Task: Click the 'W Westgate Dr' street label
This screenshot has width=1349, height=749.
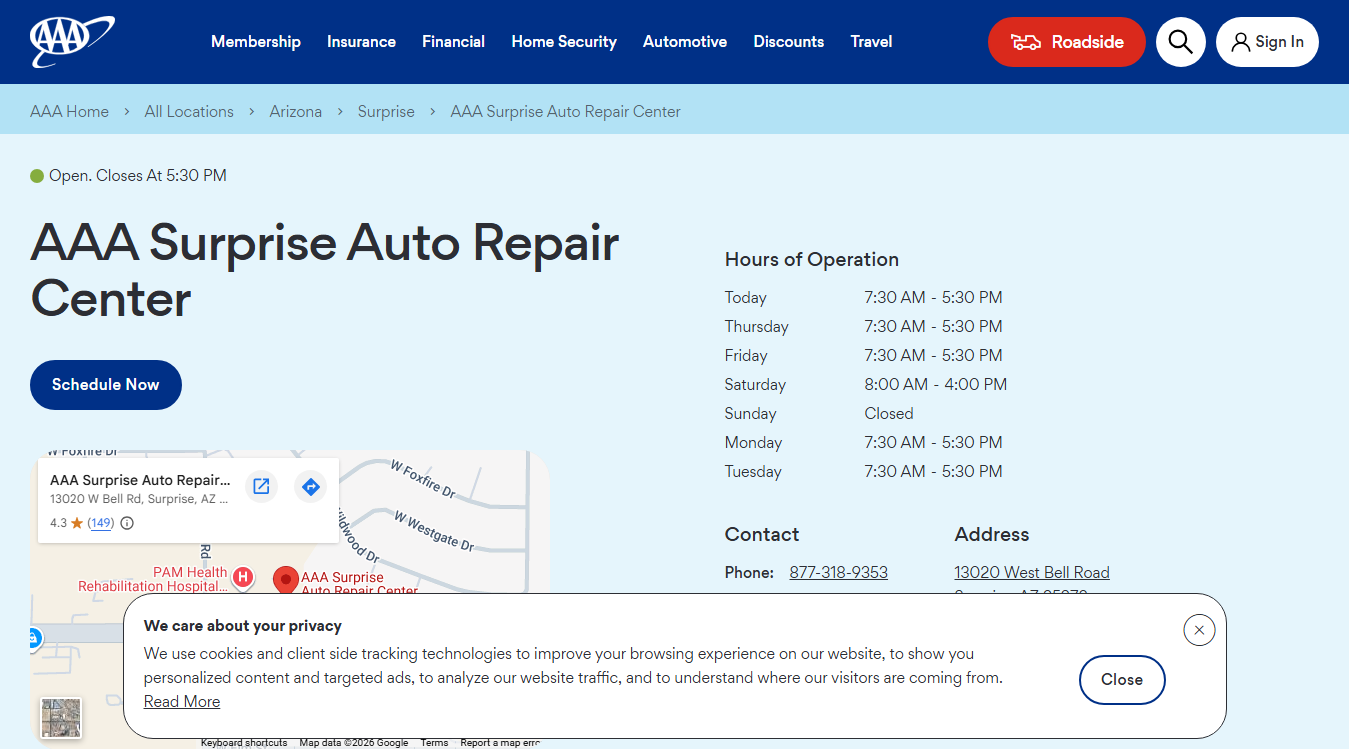Action: pyautogui.click(x=434, y=532)
